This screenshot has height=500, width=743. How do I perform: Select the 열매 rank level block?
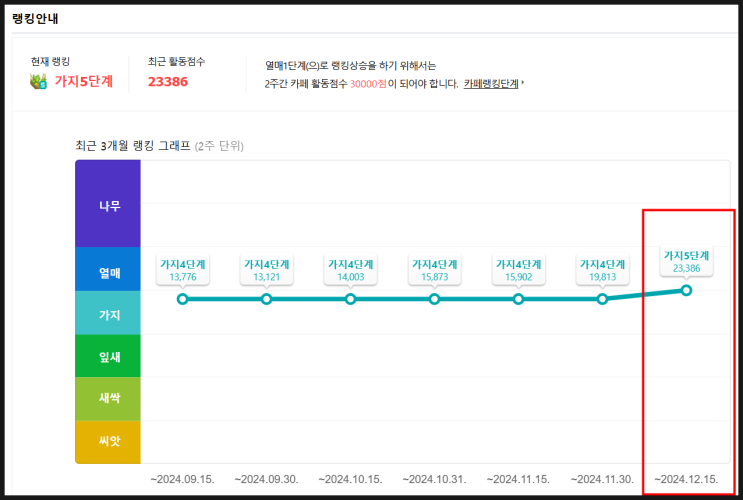coord(108,269)
